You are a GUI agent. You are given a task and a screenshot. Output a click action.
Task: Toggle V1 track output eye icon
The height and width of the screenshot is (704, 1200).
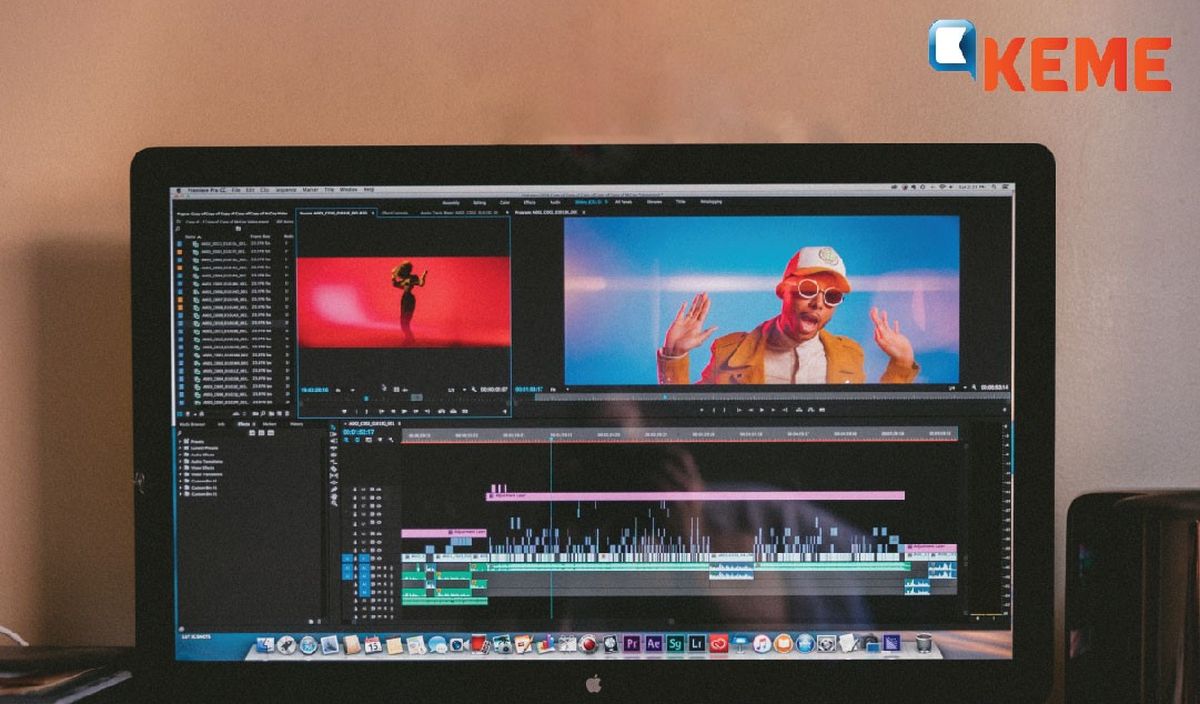pyautogui.click(x=379, y=558)
